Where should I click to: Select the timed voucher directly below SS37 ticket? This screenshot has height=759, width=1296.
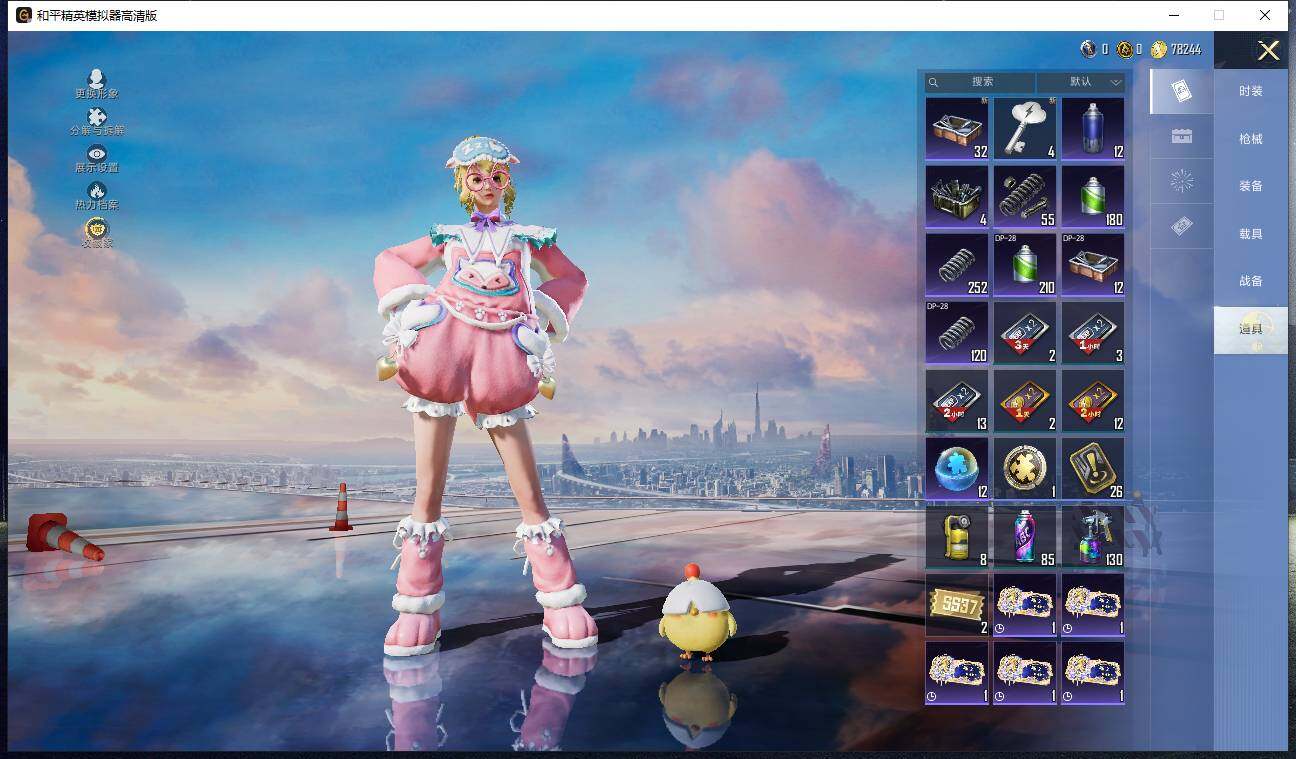(x=957, y=673)
